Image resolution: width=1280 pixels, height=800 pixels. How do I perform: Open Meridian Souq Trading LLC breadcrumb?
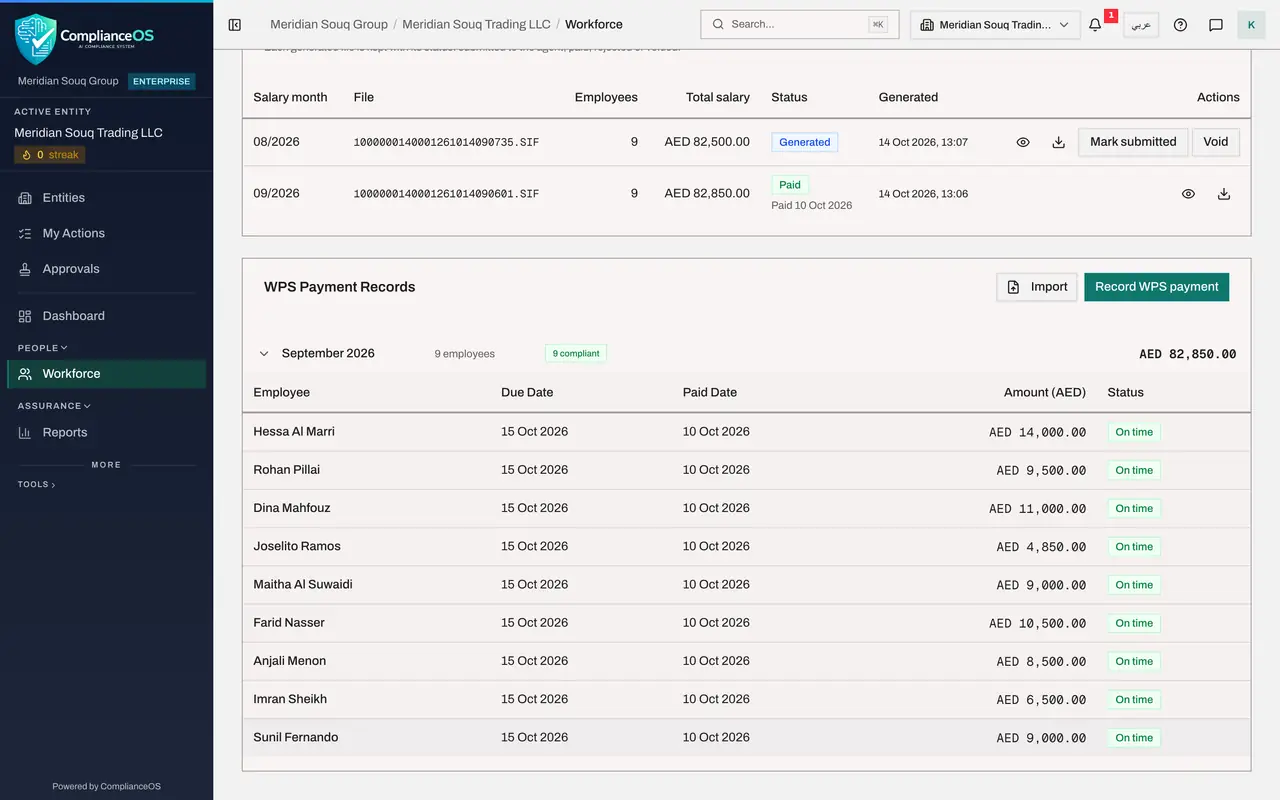pyautogui.click(x=475, y=24)
